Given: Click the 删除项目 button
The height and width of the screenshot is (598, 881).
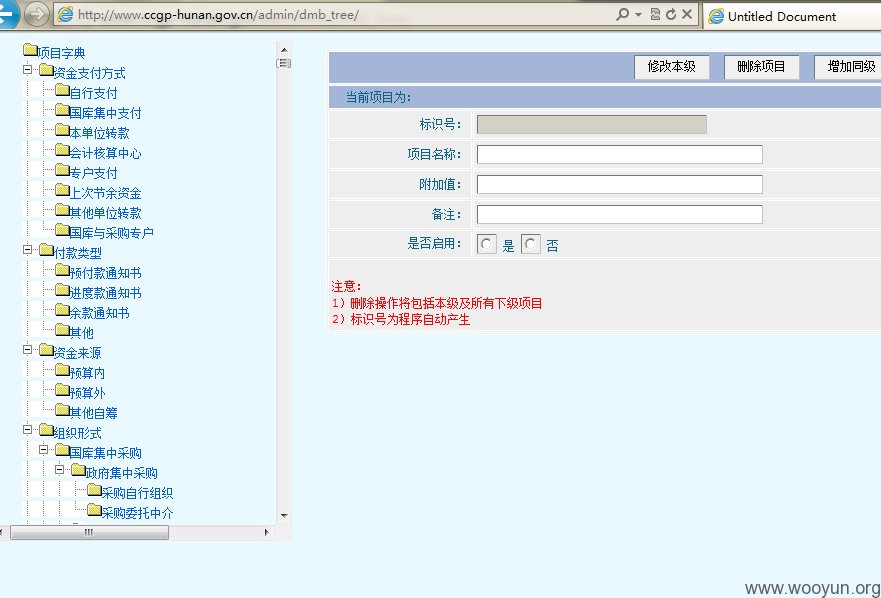Looking at the screenshot, I should pos(761,67).
